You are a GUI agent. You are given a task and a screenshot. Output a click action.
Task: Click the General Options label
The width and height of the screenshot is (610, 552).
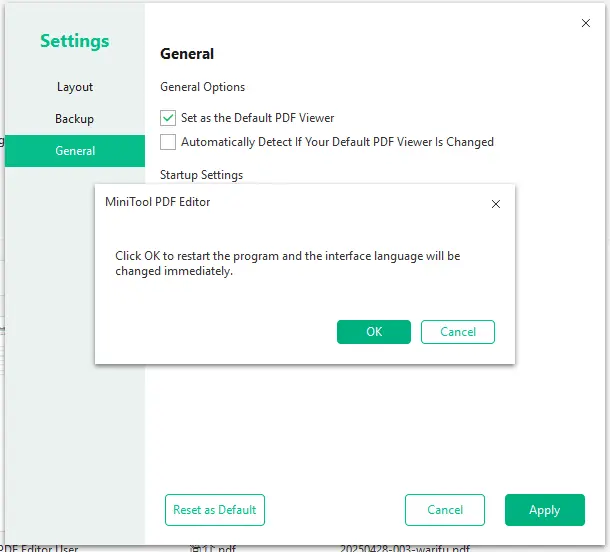tap(202, 87)
